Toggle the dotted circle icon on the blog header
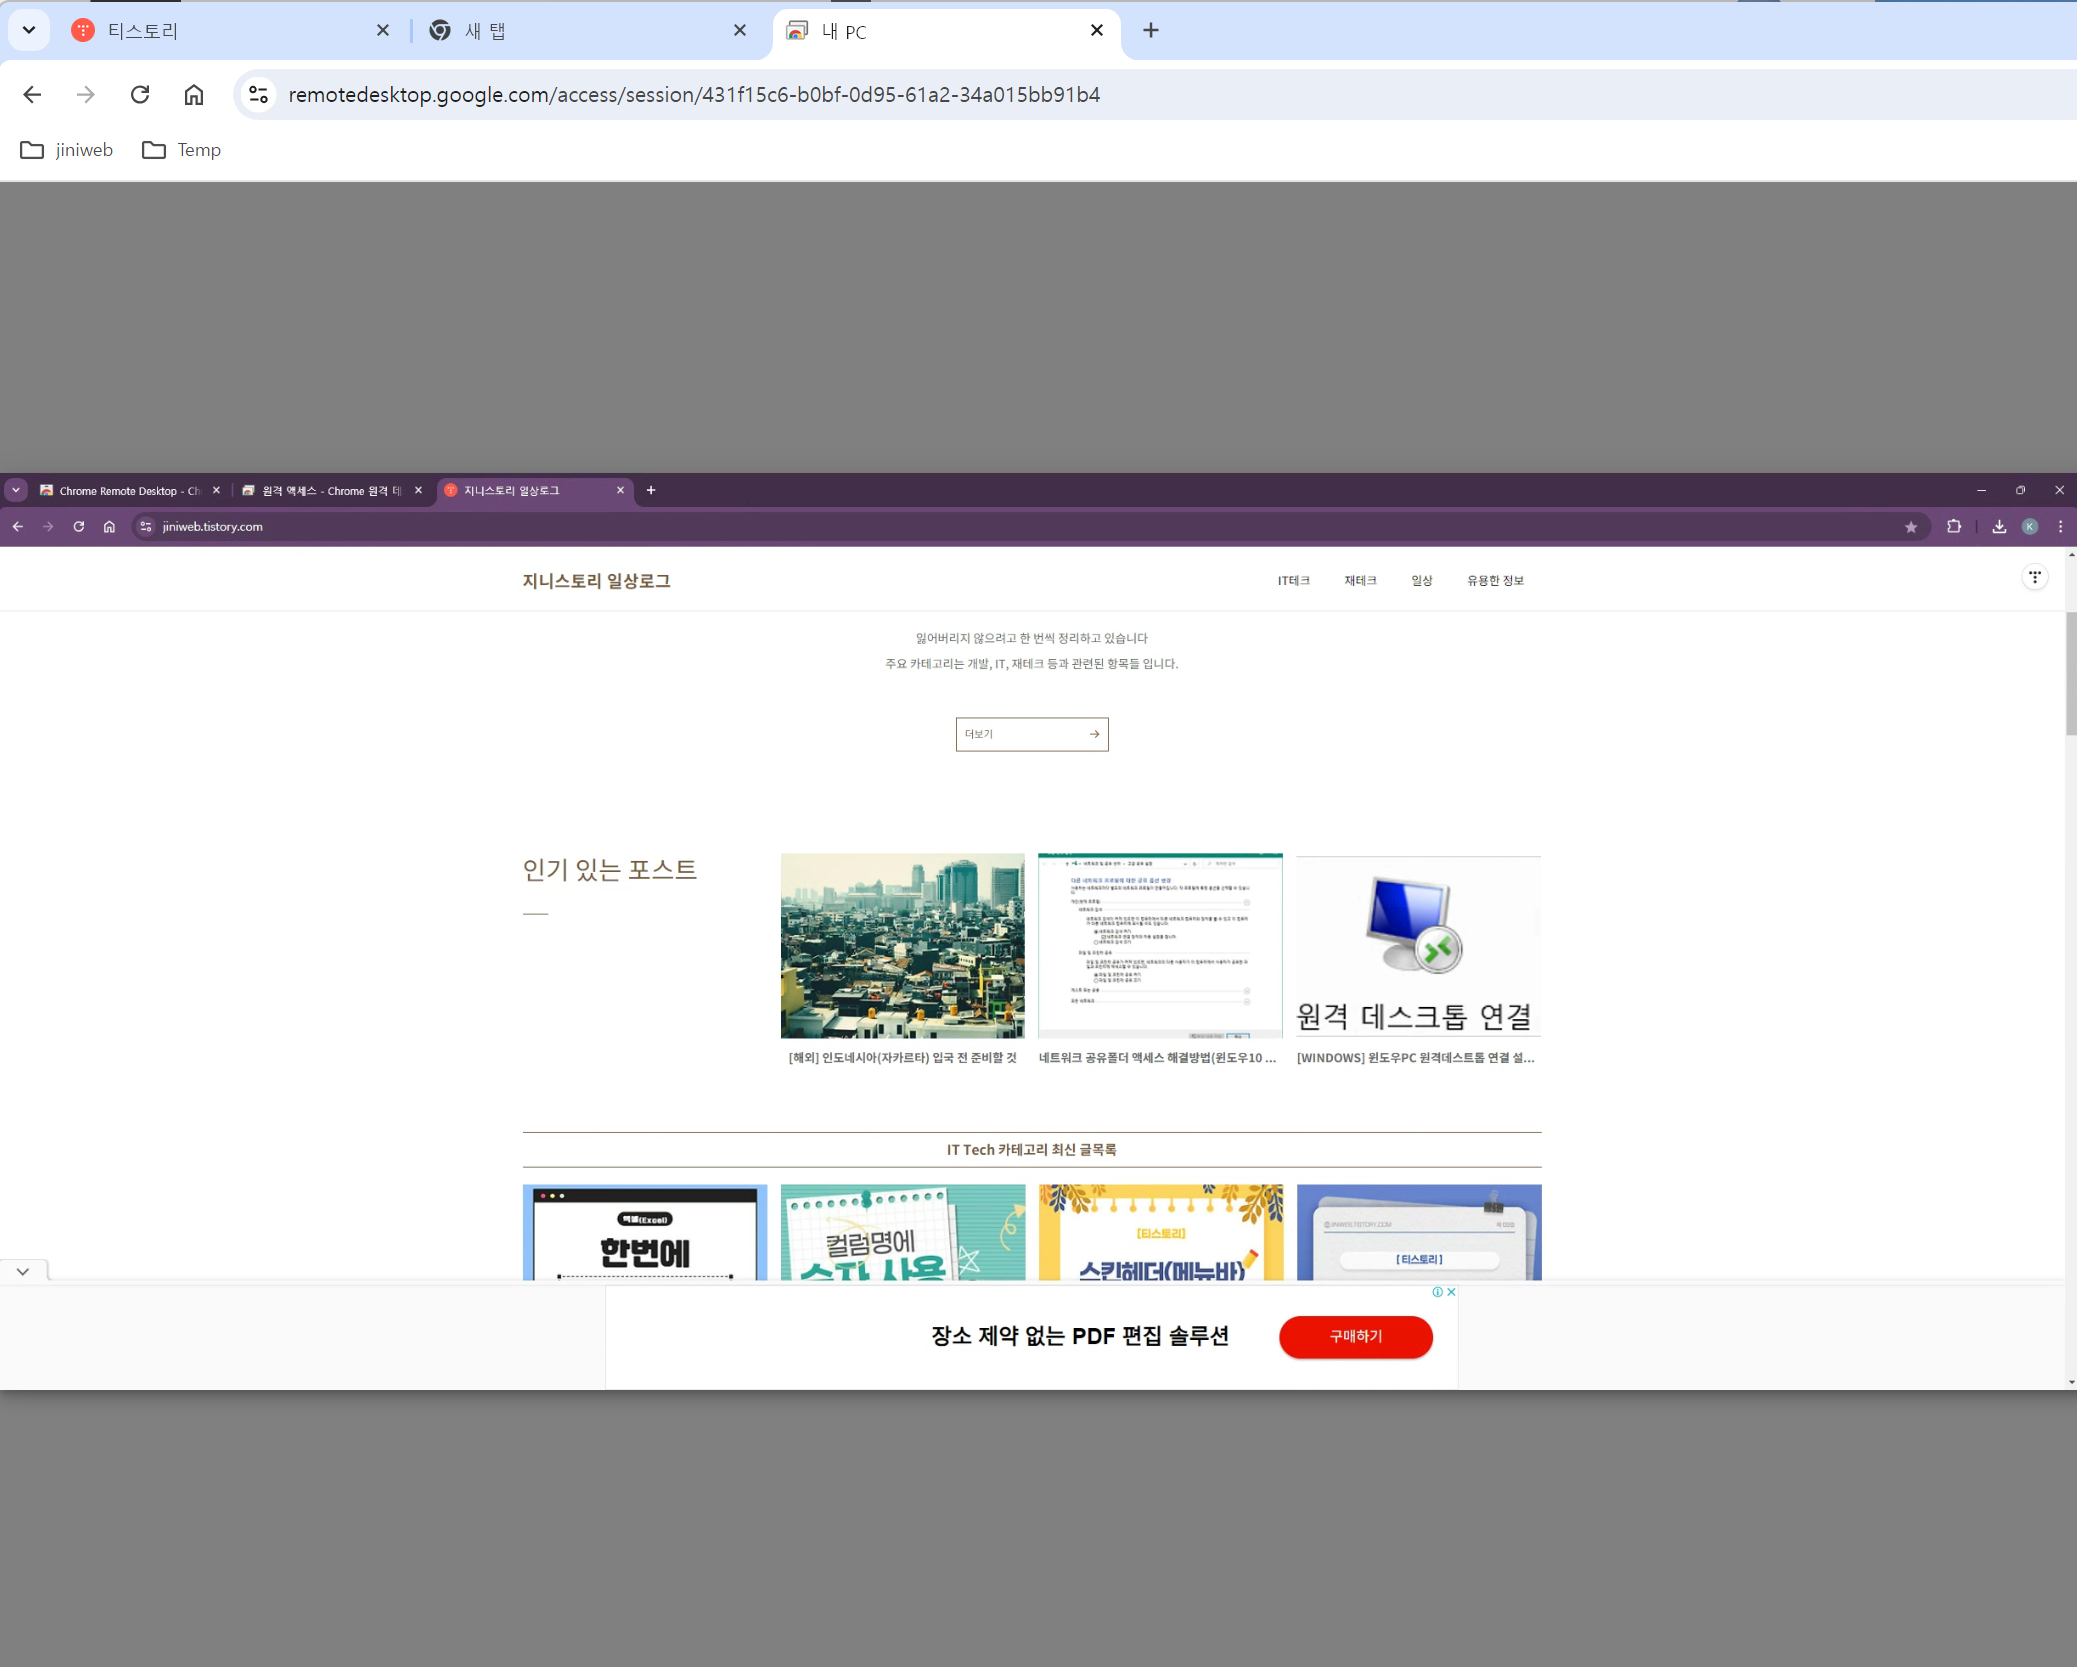Screen dimensions: 2077x1667 [2033, 577]
